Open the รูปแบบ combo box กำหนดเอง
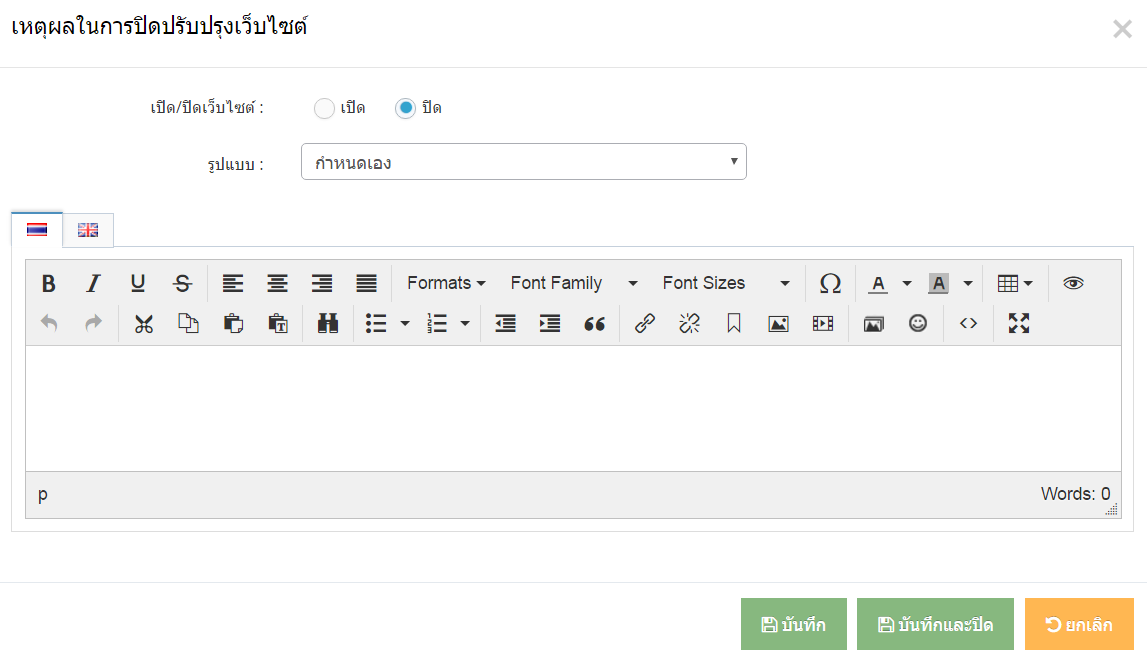The image size is (1147, 663). click(x=524, y=162)
